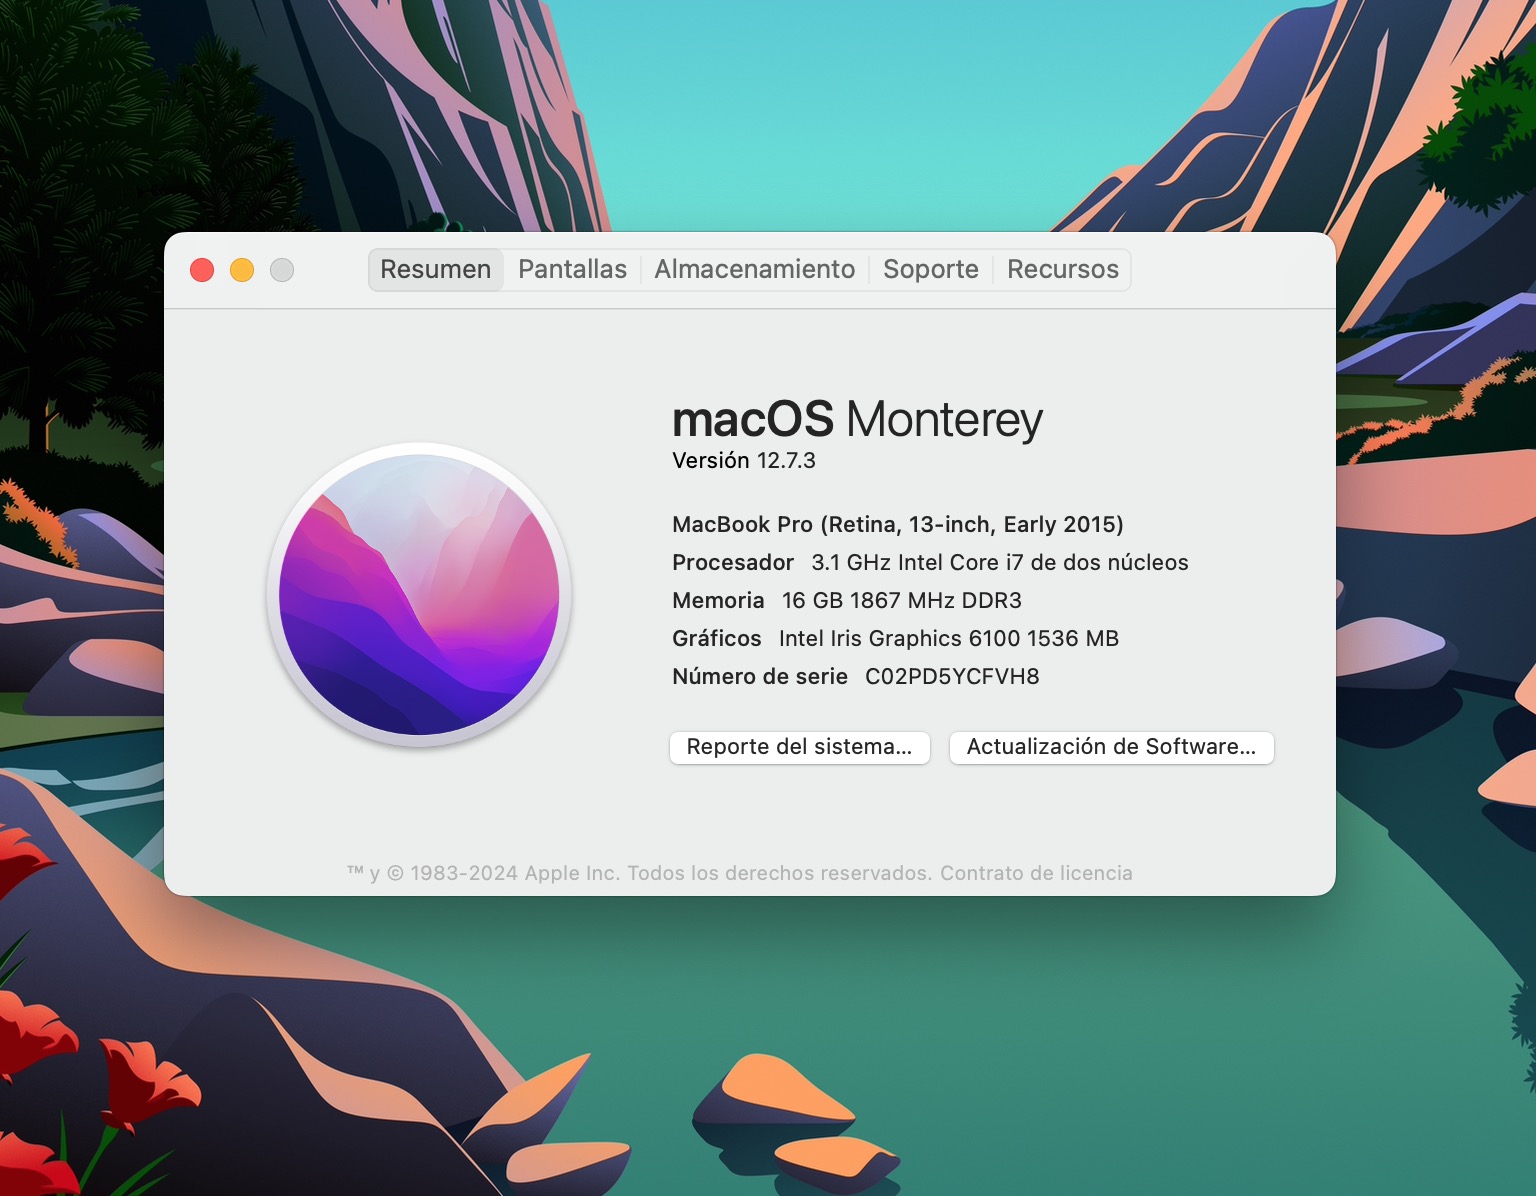Image resolution: width=1536 pixels, height=1196 pixels.
Task: Open Actualización de Software
Action: [1111, 747]
